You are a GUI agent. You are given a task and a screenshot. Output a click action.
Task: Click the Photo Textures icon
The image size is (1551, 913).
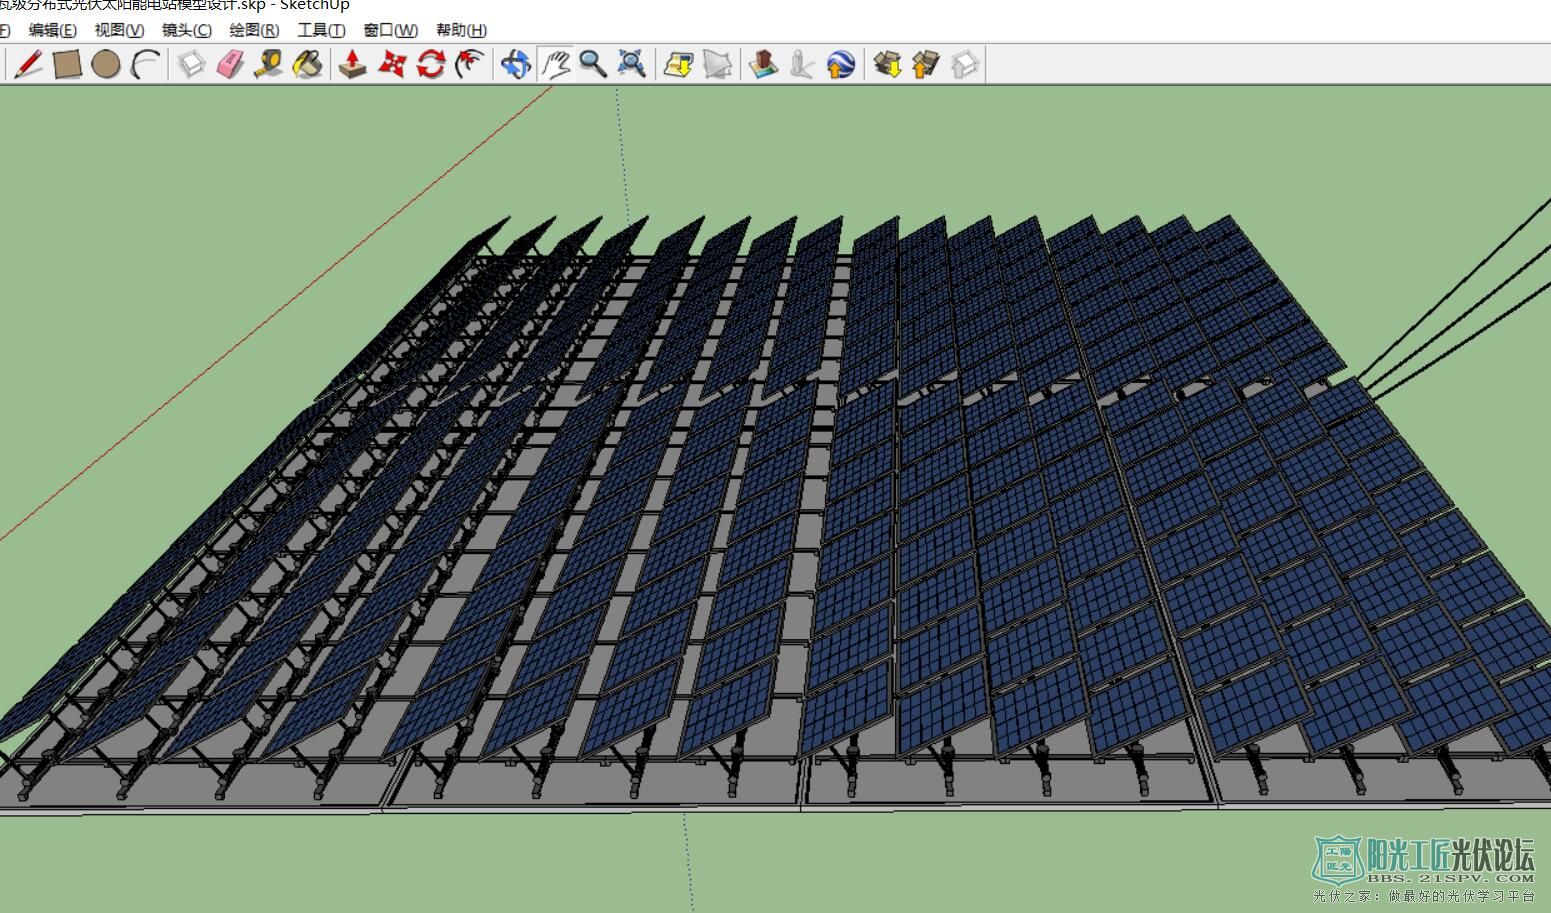tap(802, 65)
